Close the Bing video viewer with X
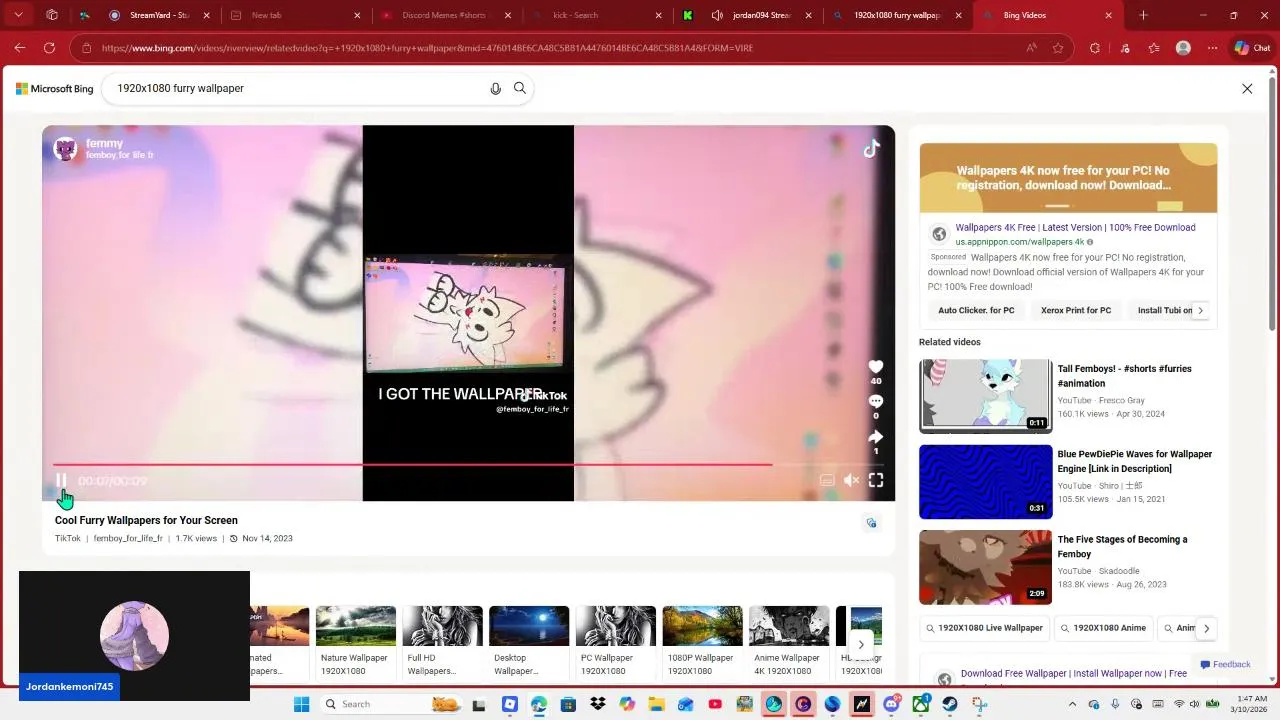Screen dimensions: 1280x720 1247,89
